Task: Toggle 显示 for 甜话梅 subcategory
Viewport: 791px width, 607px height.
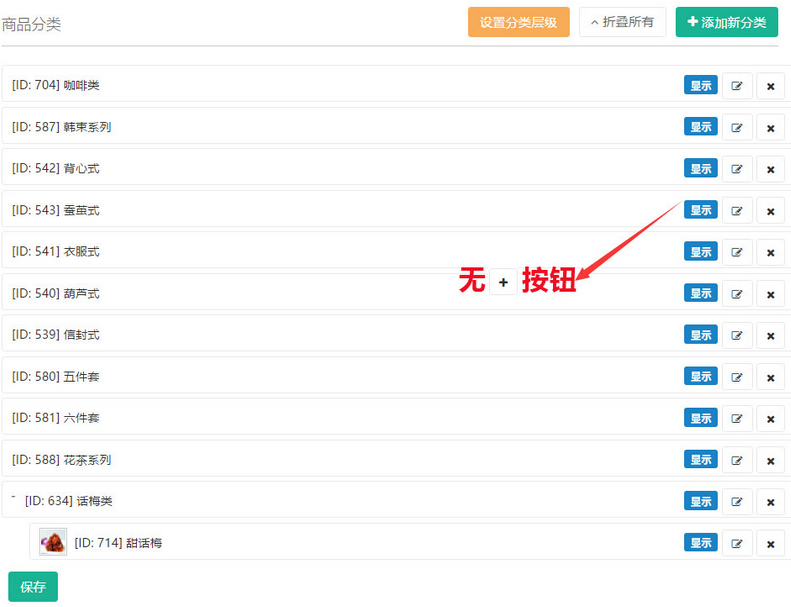Action: point(700,542)
